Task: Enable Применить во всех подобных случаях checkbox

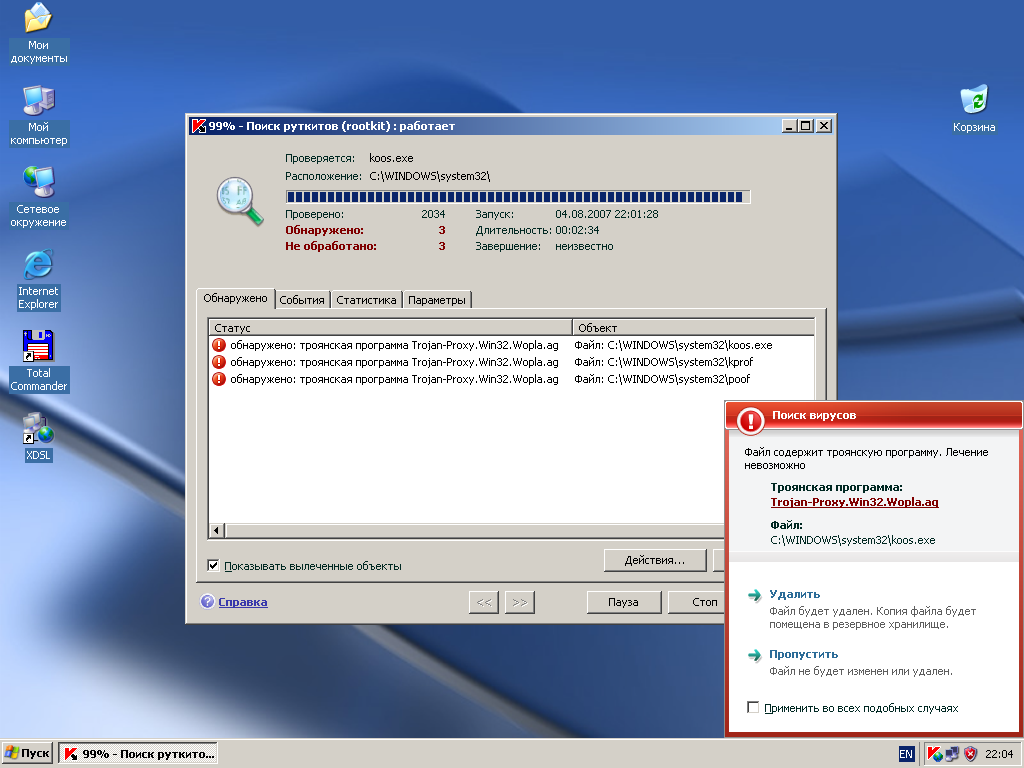Action: pos(753,707)
